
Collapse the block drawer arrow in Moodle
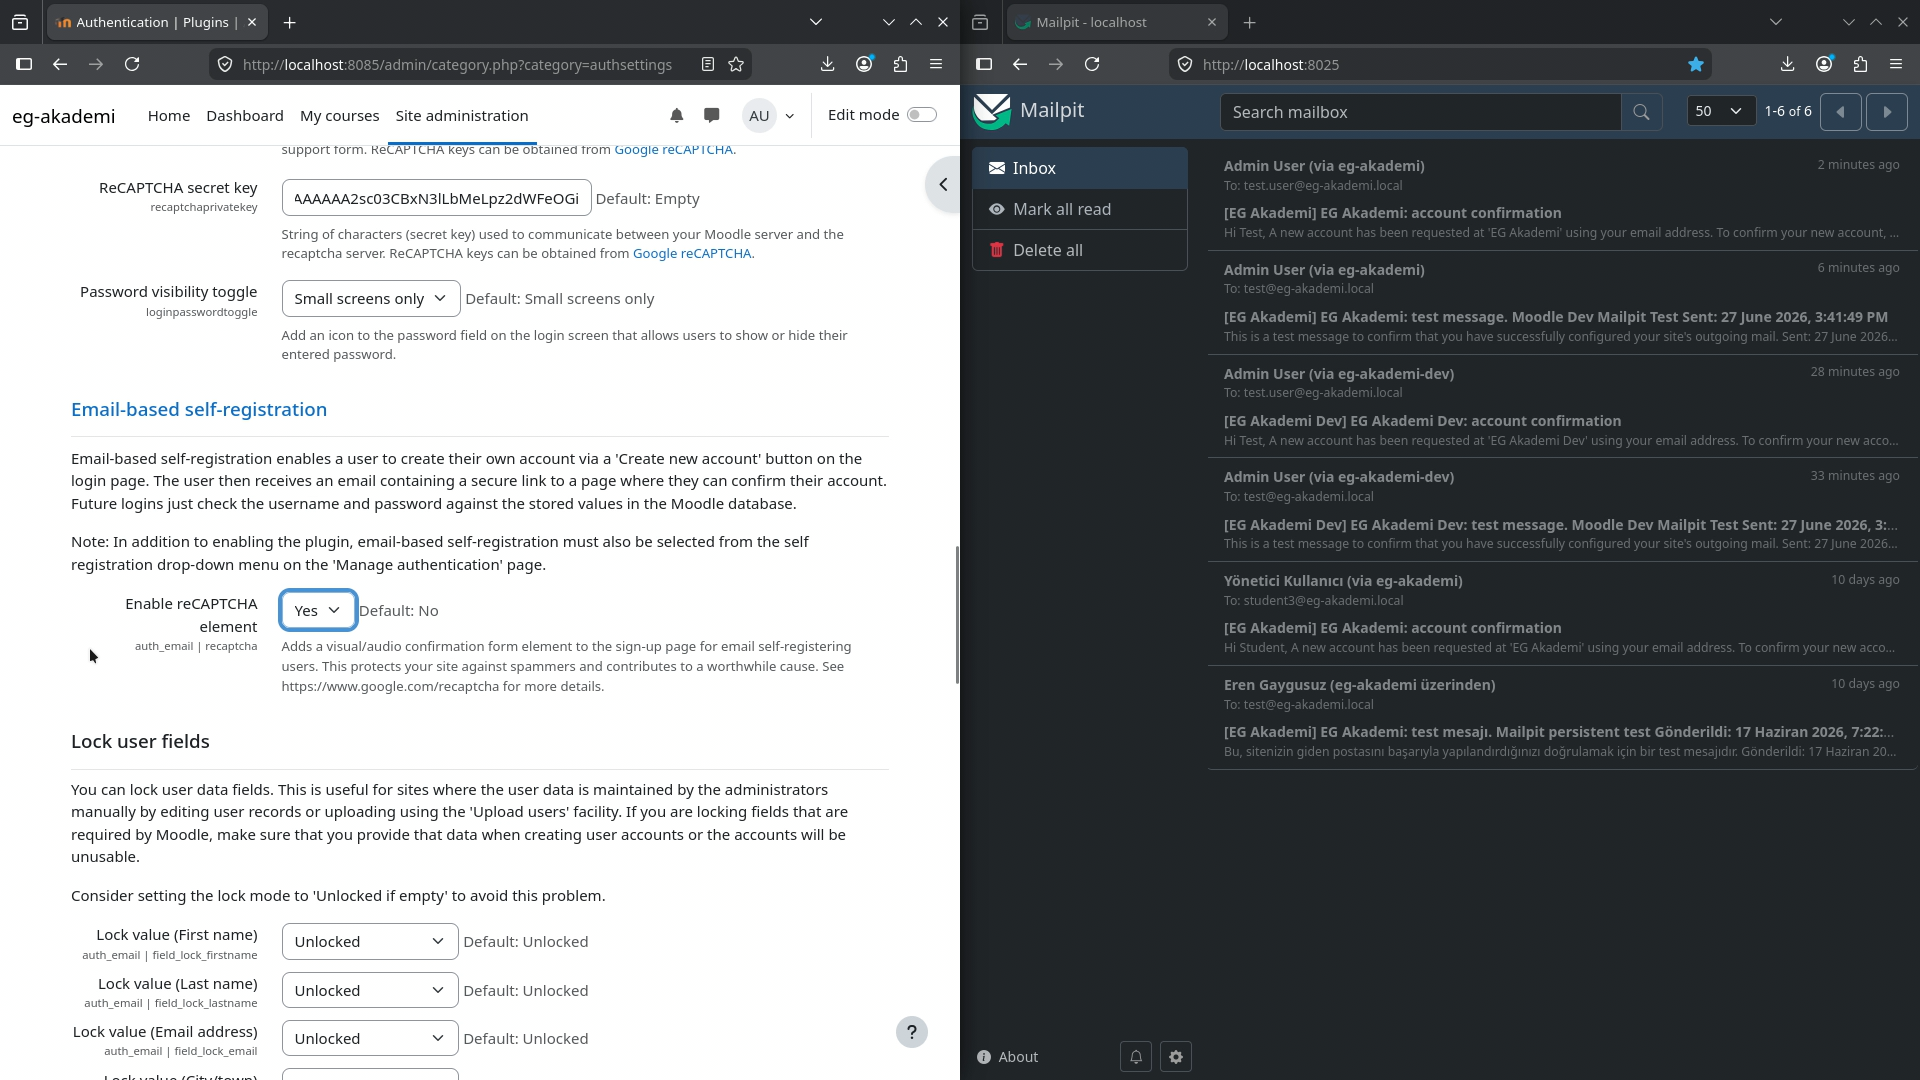tap(942, 185)
